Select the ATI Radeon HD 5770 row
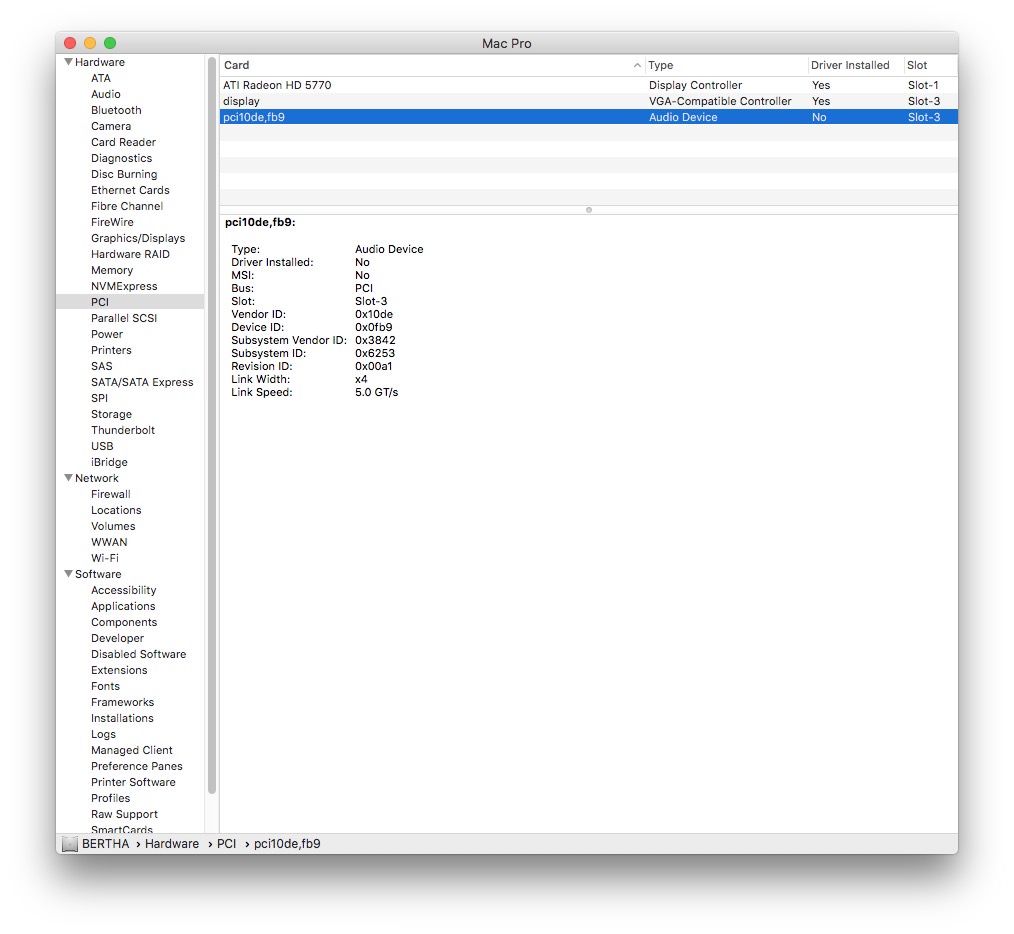This screenshot has width=1014, height=934. (588, 85)
